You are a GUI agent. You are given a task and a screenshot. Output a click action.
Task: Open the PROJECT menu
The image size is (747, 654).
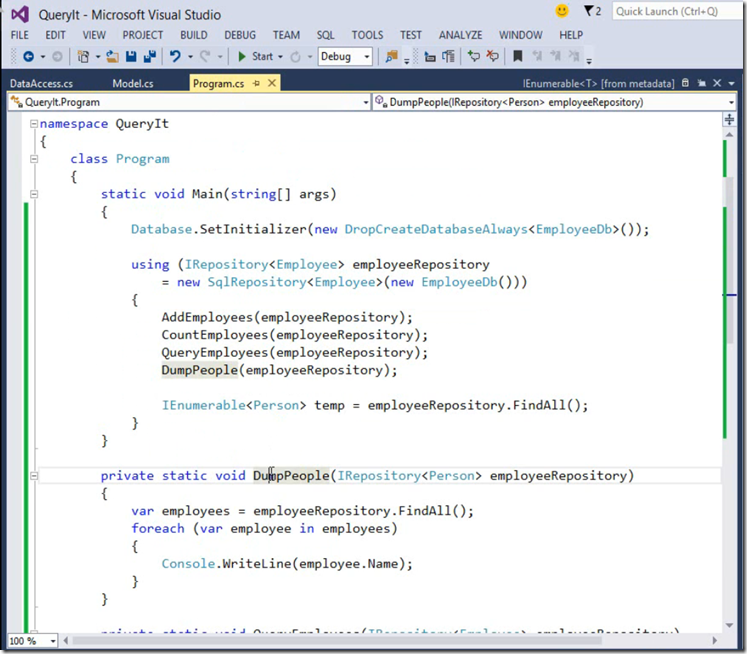[143, 35]
